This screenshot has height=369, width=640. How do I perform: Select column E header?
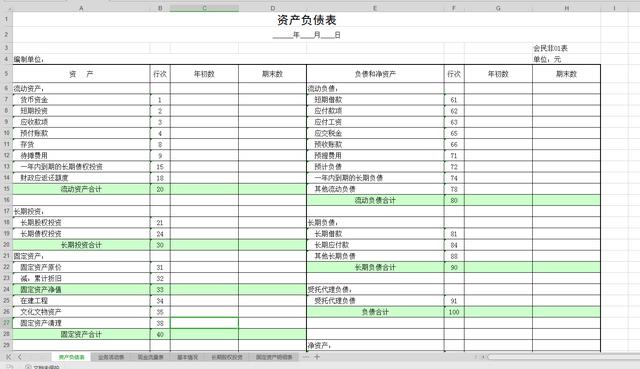(375, 8)
